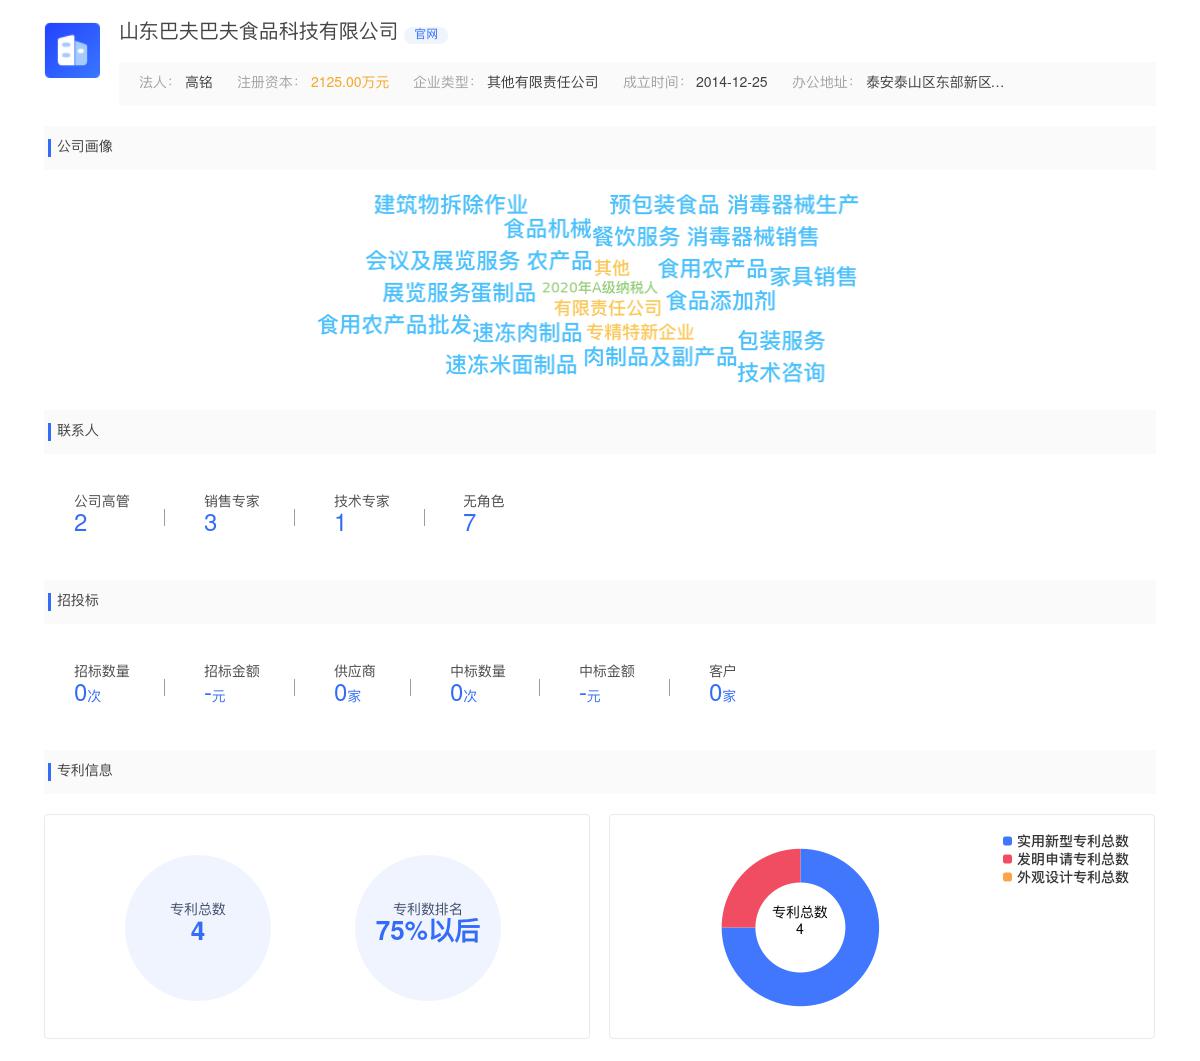The width and height of the screenshot is (1200, 1061).
Task: Click the 专利总数 circle showing 4
Action: click(x=198, y=927)
